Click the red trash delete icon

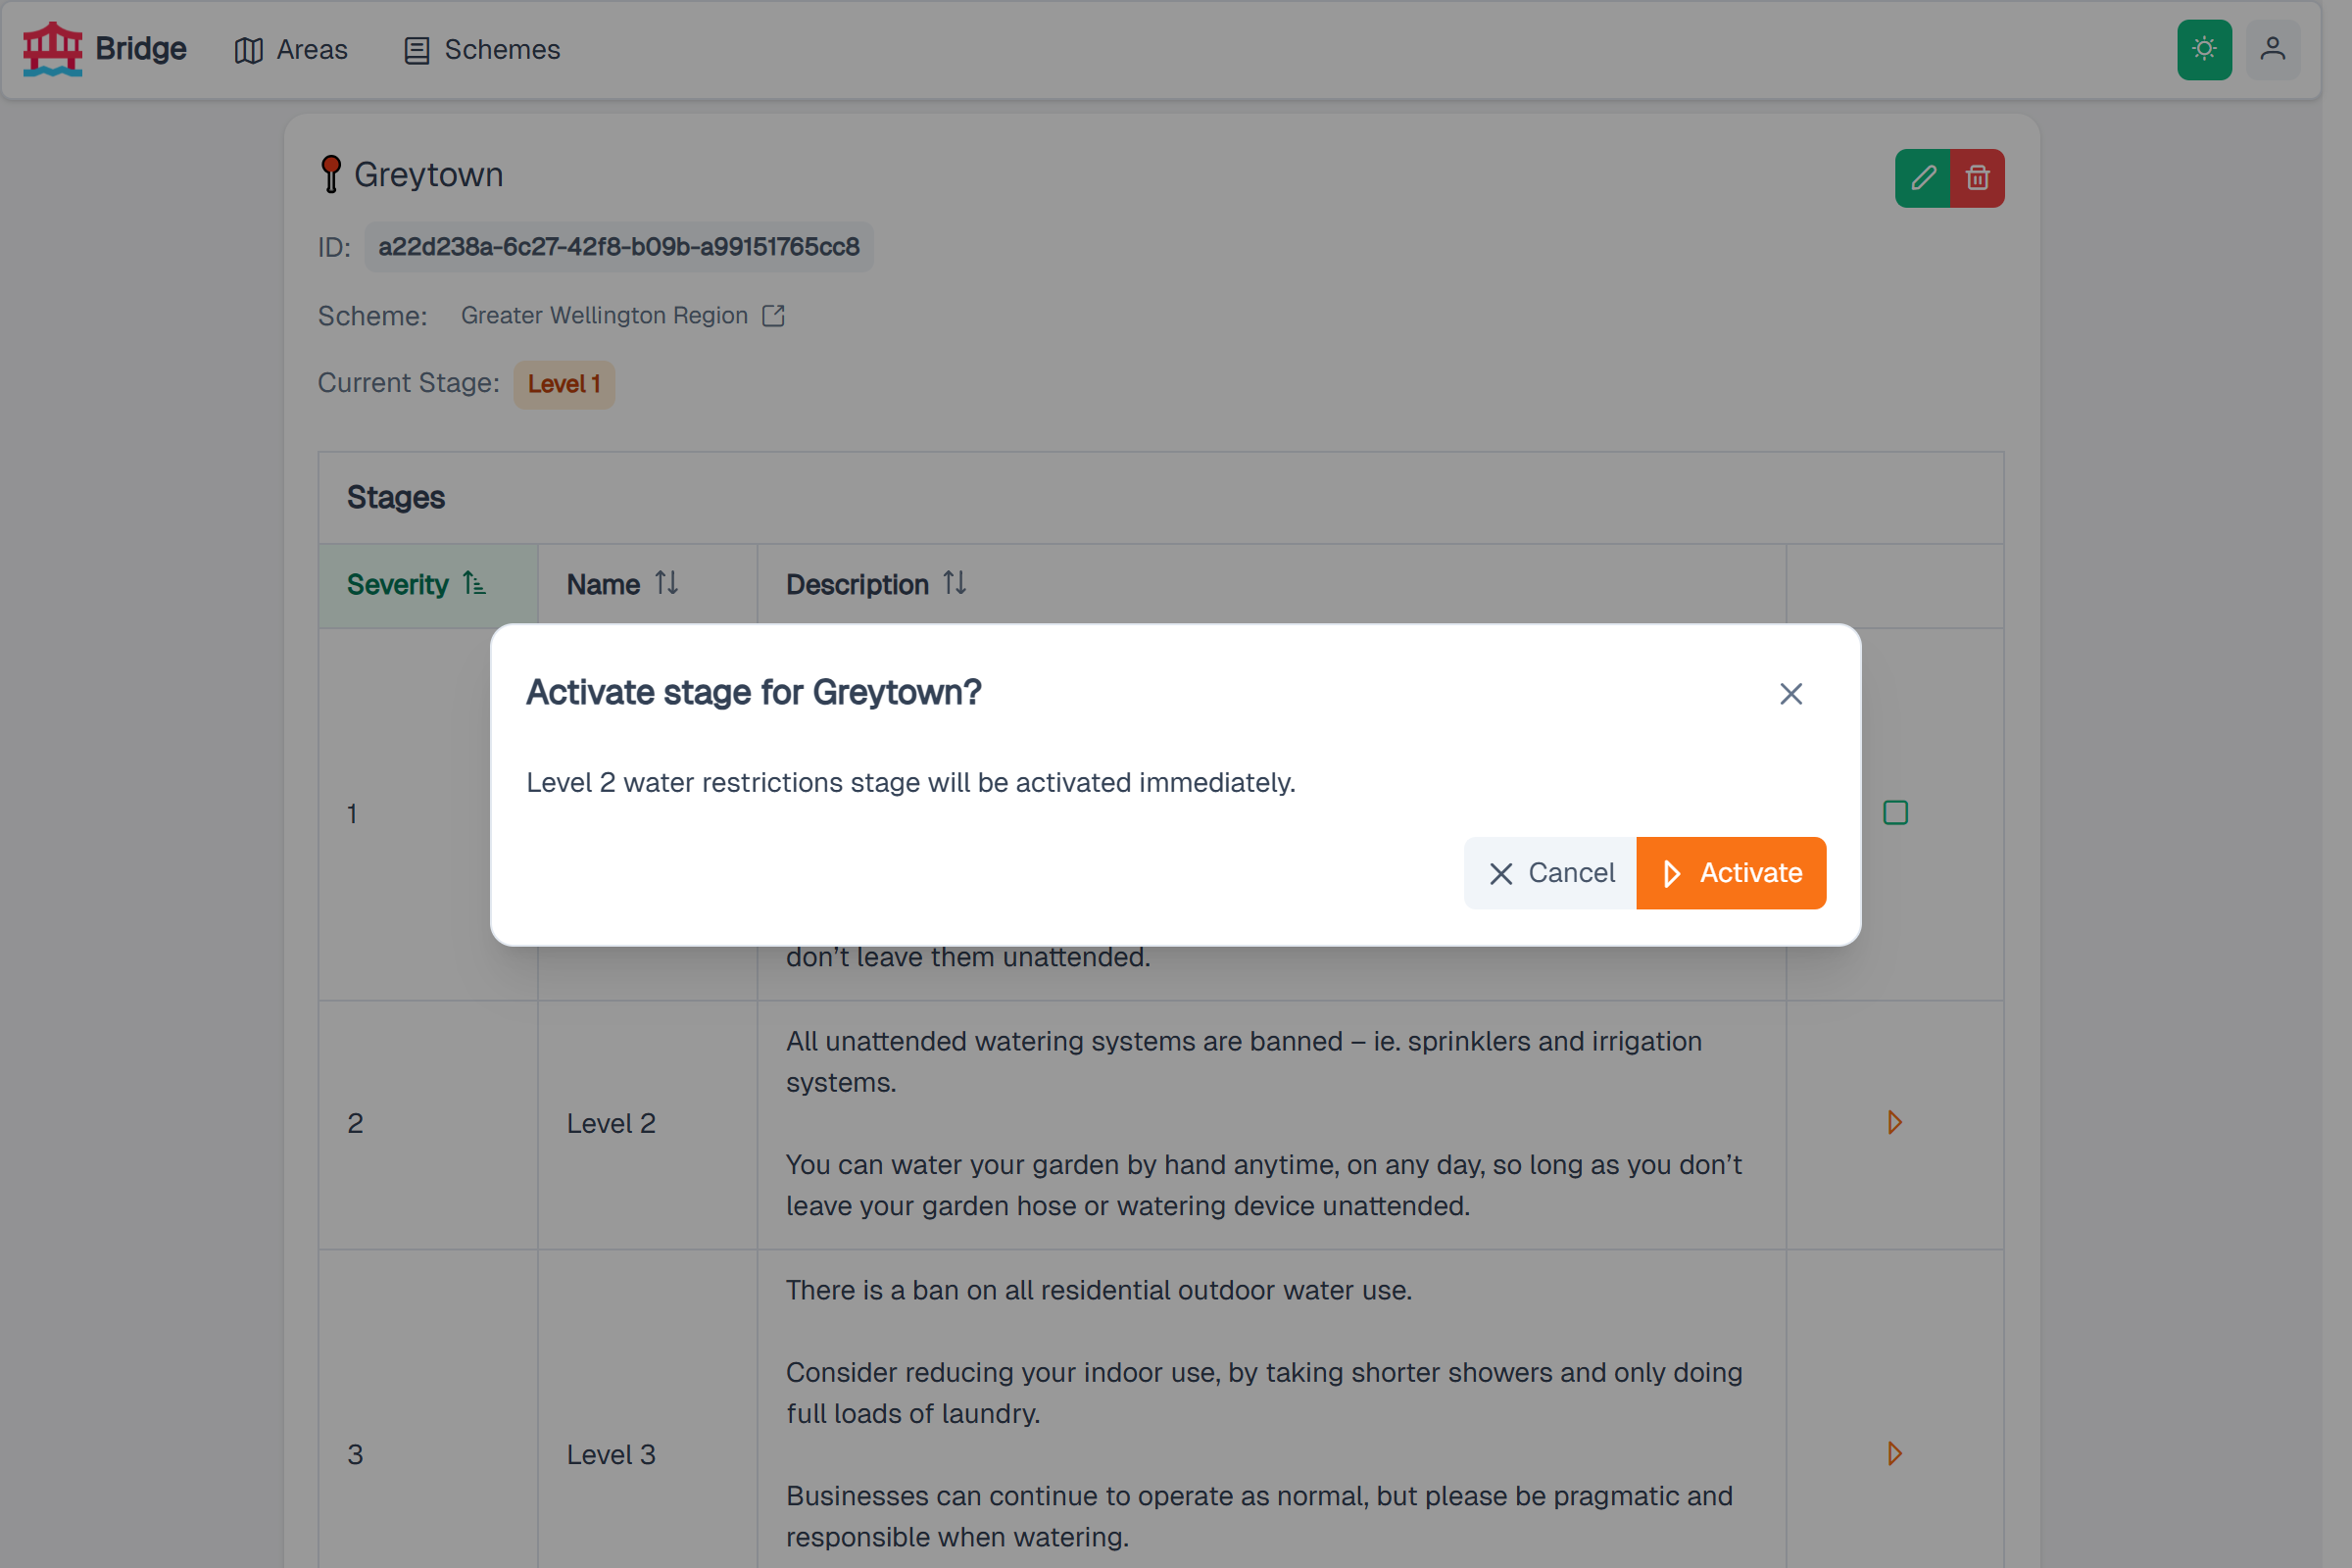click(1977, 178)
